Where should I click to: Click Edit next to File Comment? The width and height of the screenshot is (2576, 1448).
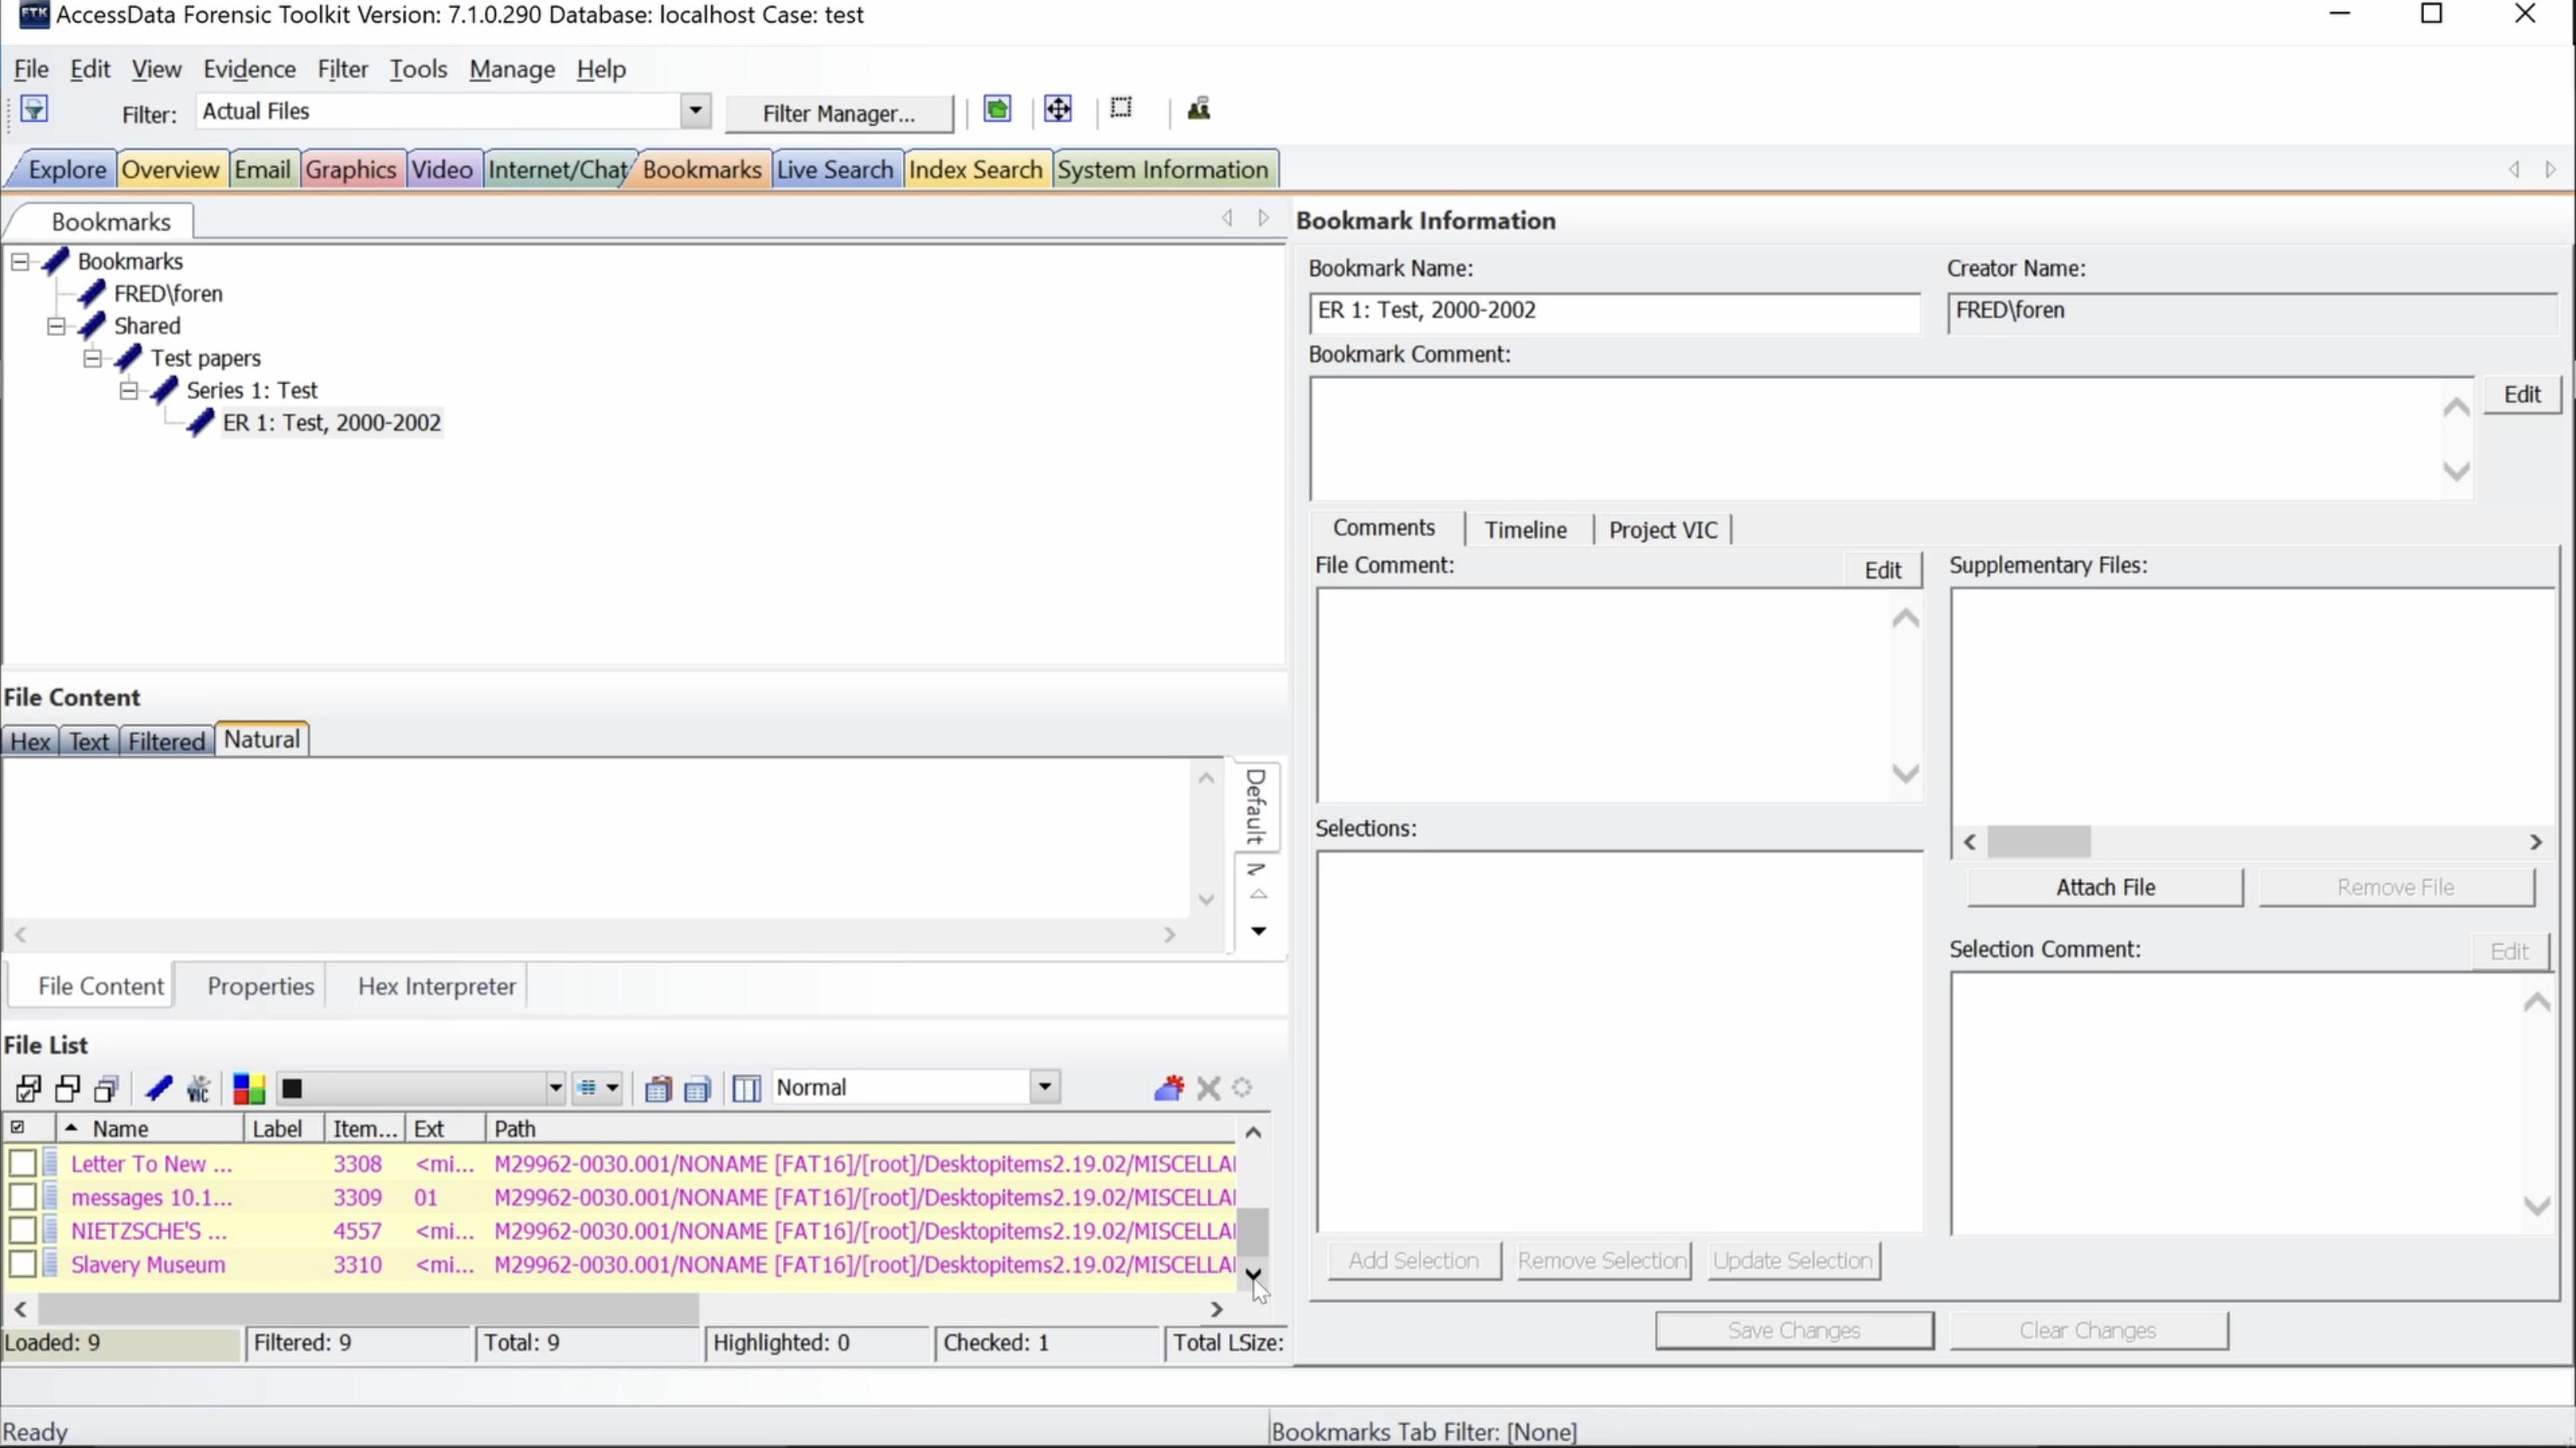(1882, 570)
